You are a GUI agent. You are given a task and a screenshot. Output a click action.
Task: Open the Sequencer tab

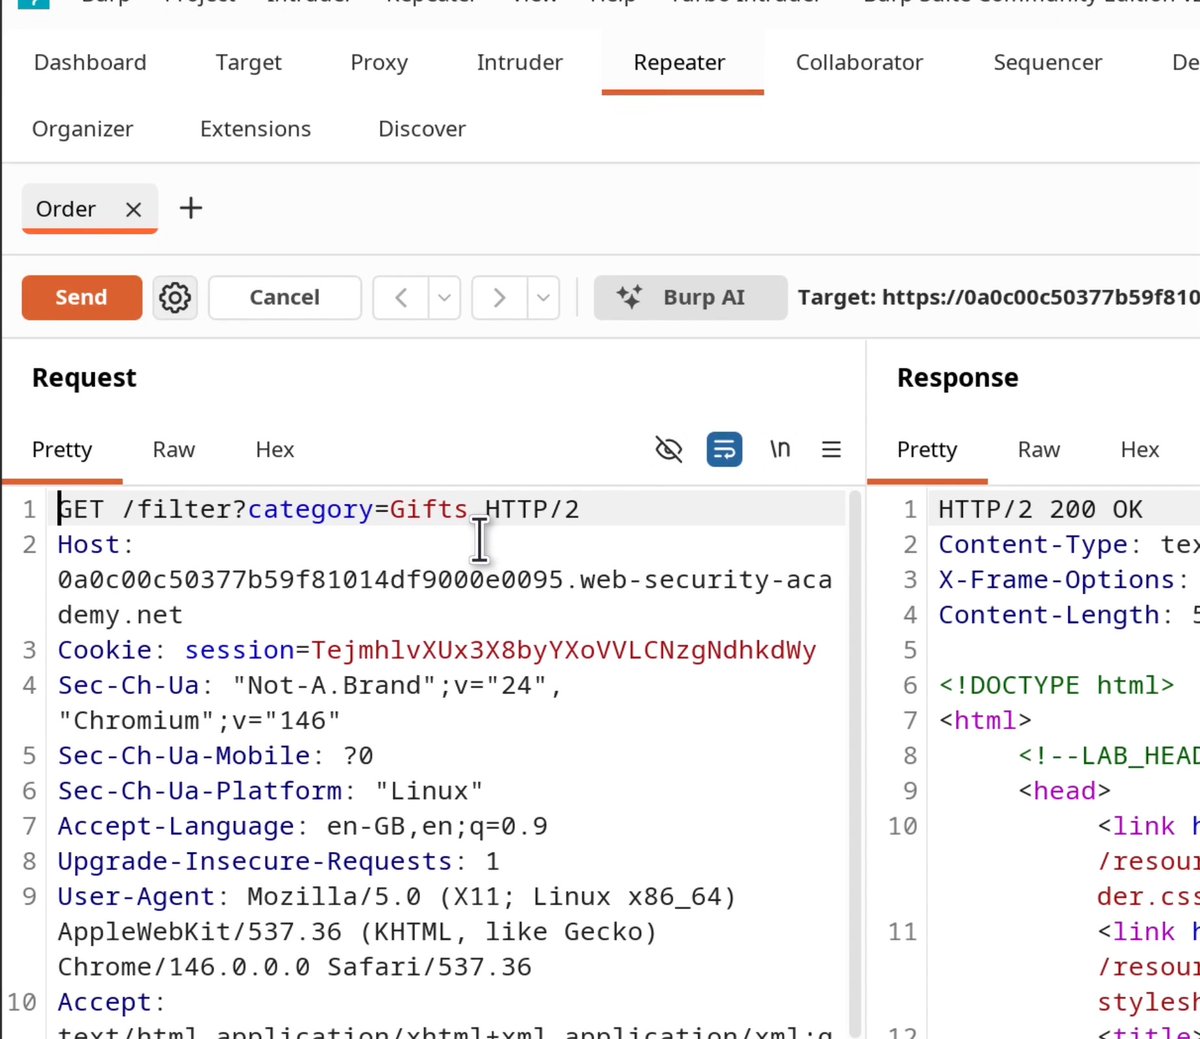(1048, 62)
